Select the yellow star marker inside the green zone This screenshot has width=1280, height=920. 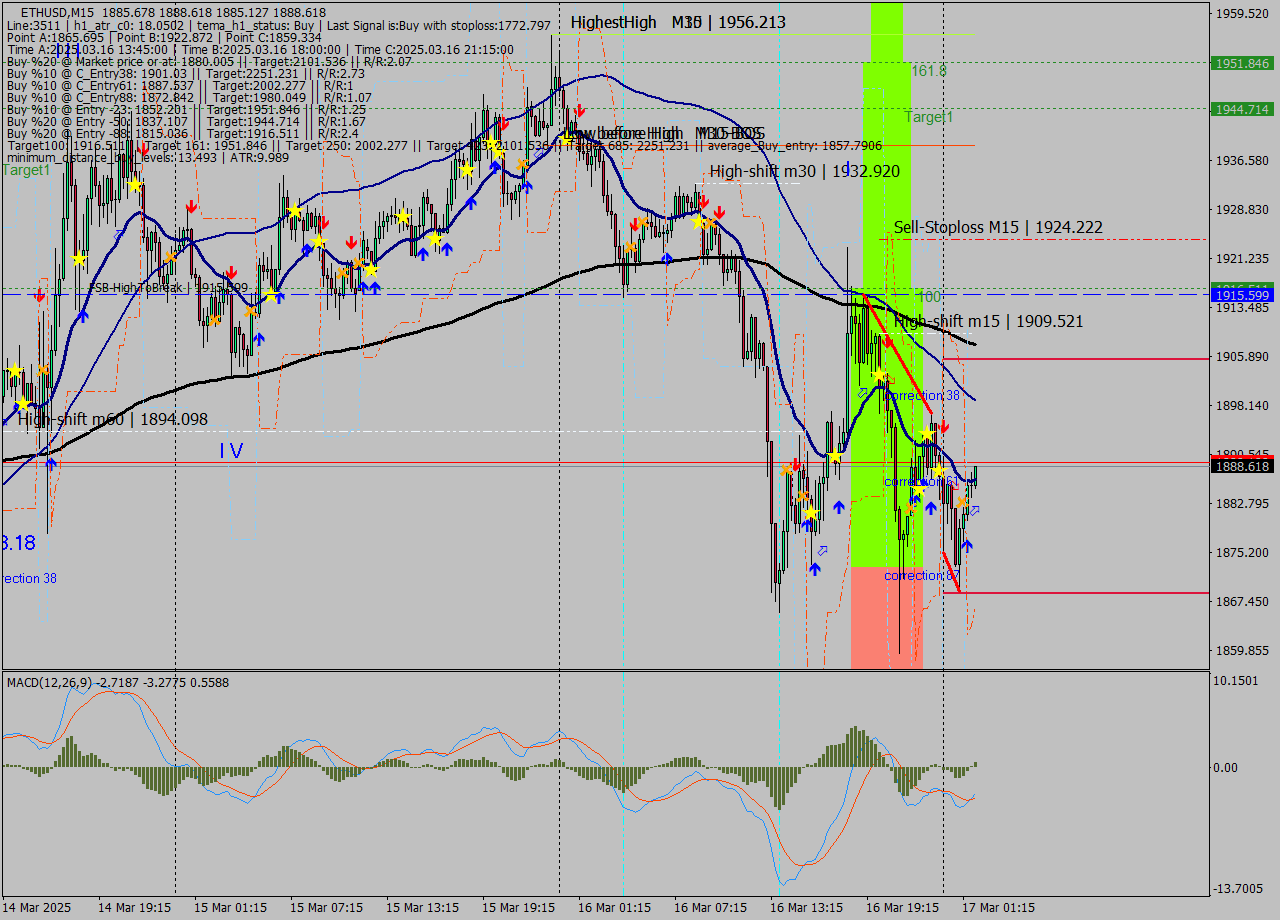click(x=879, y=373)
